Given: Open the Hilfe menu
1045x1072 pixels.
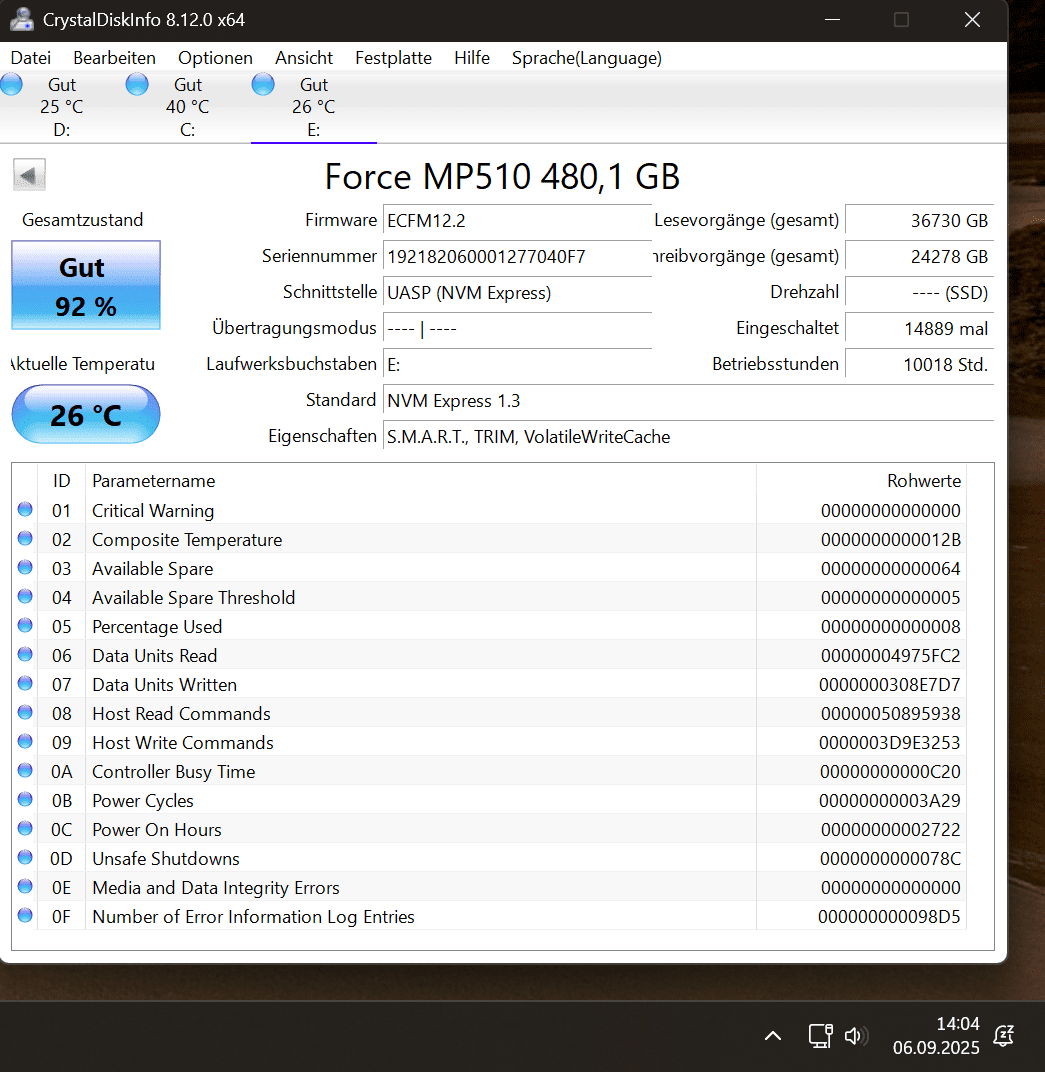Looking at the screenshot, I should coord(472,58).
